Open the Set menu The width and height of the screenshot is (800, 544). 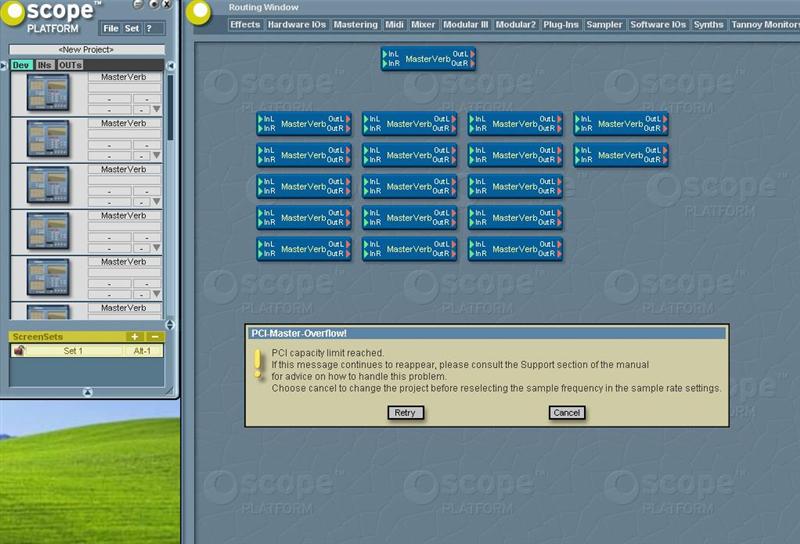pos(132,29)
